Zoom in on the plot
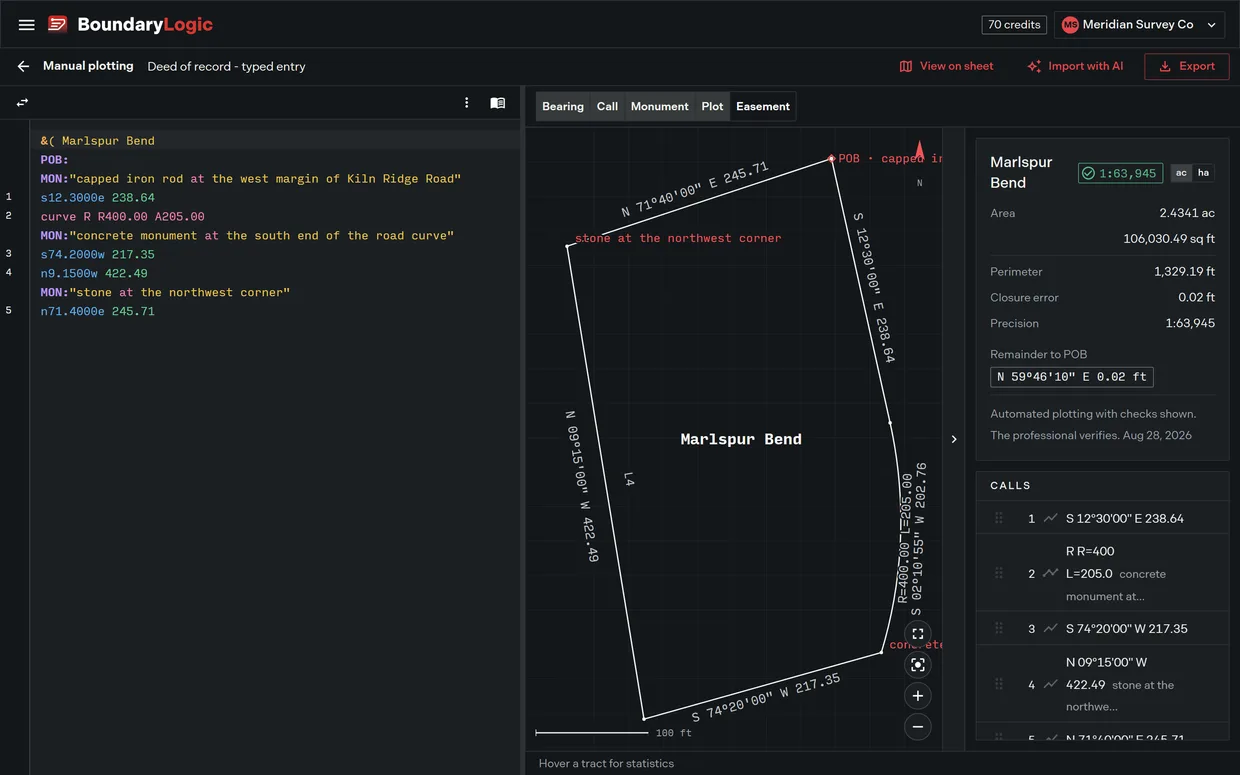This screenshot has height=775, width=1240. coord(918,696)
